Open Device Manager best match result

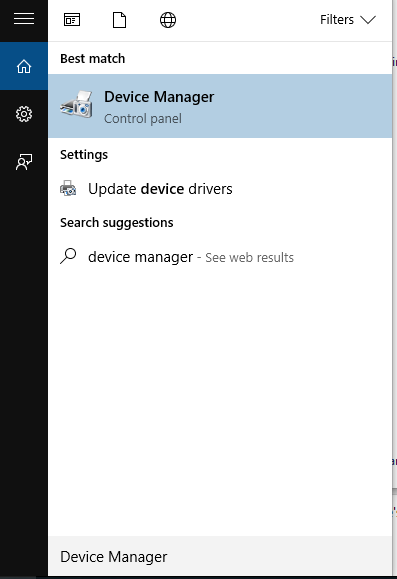tap(220, 106)
